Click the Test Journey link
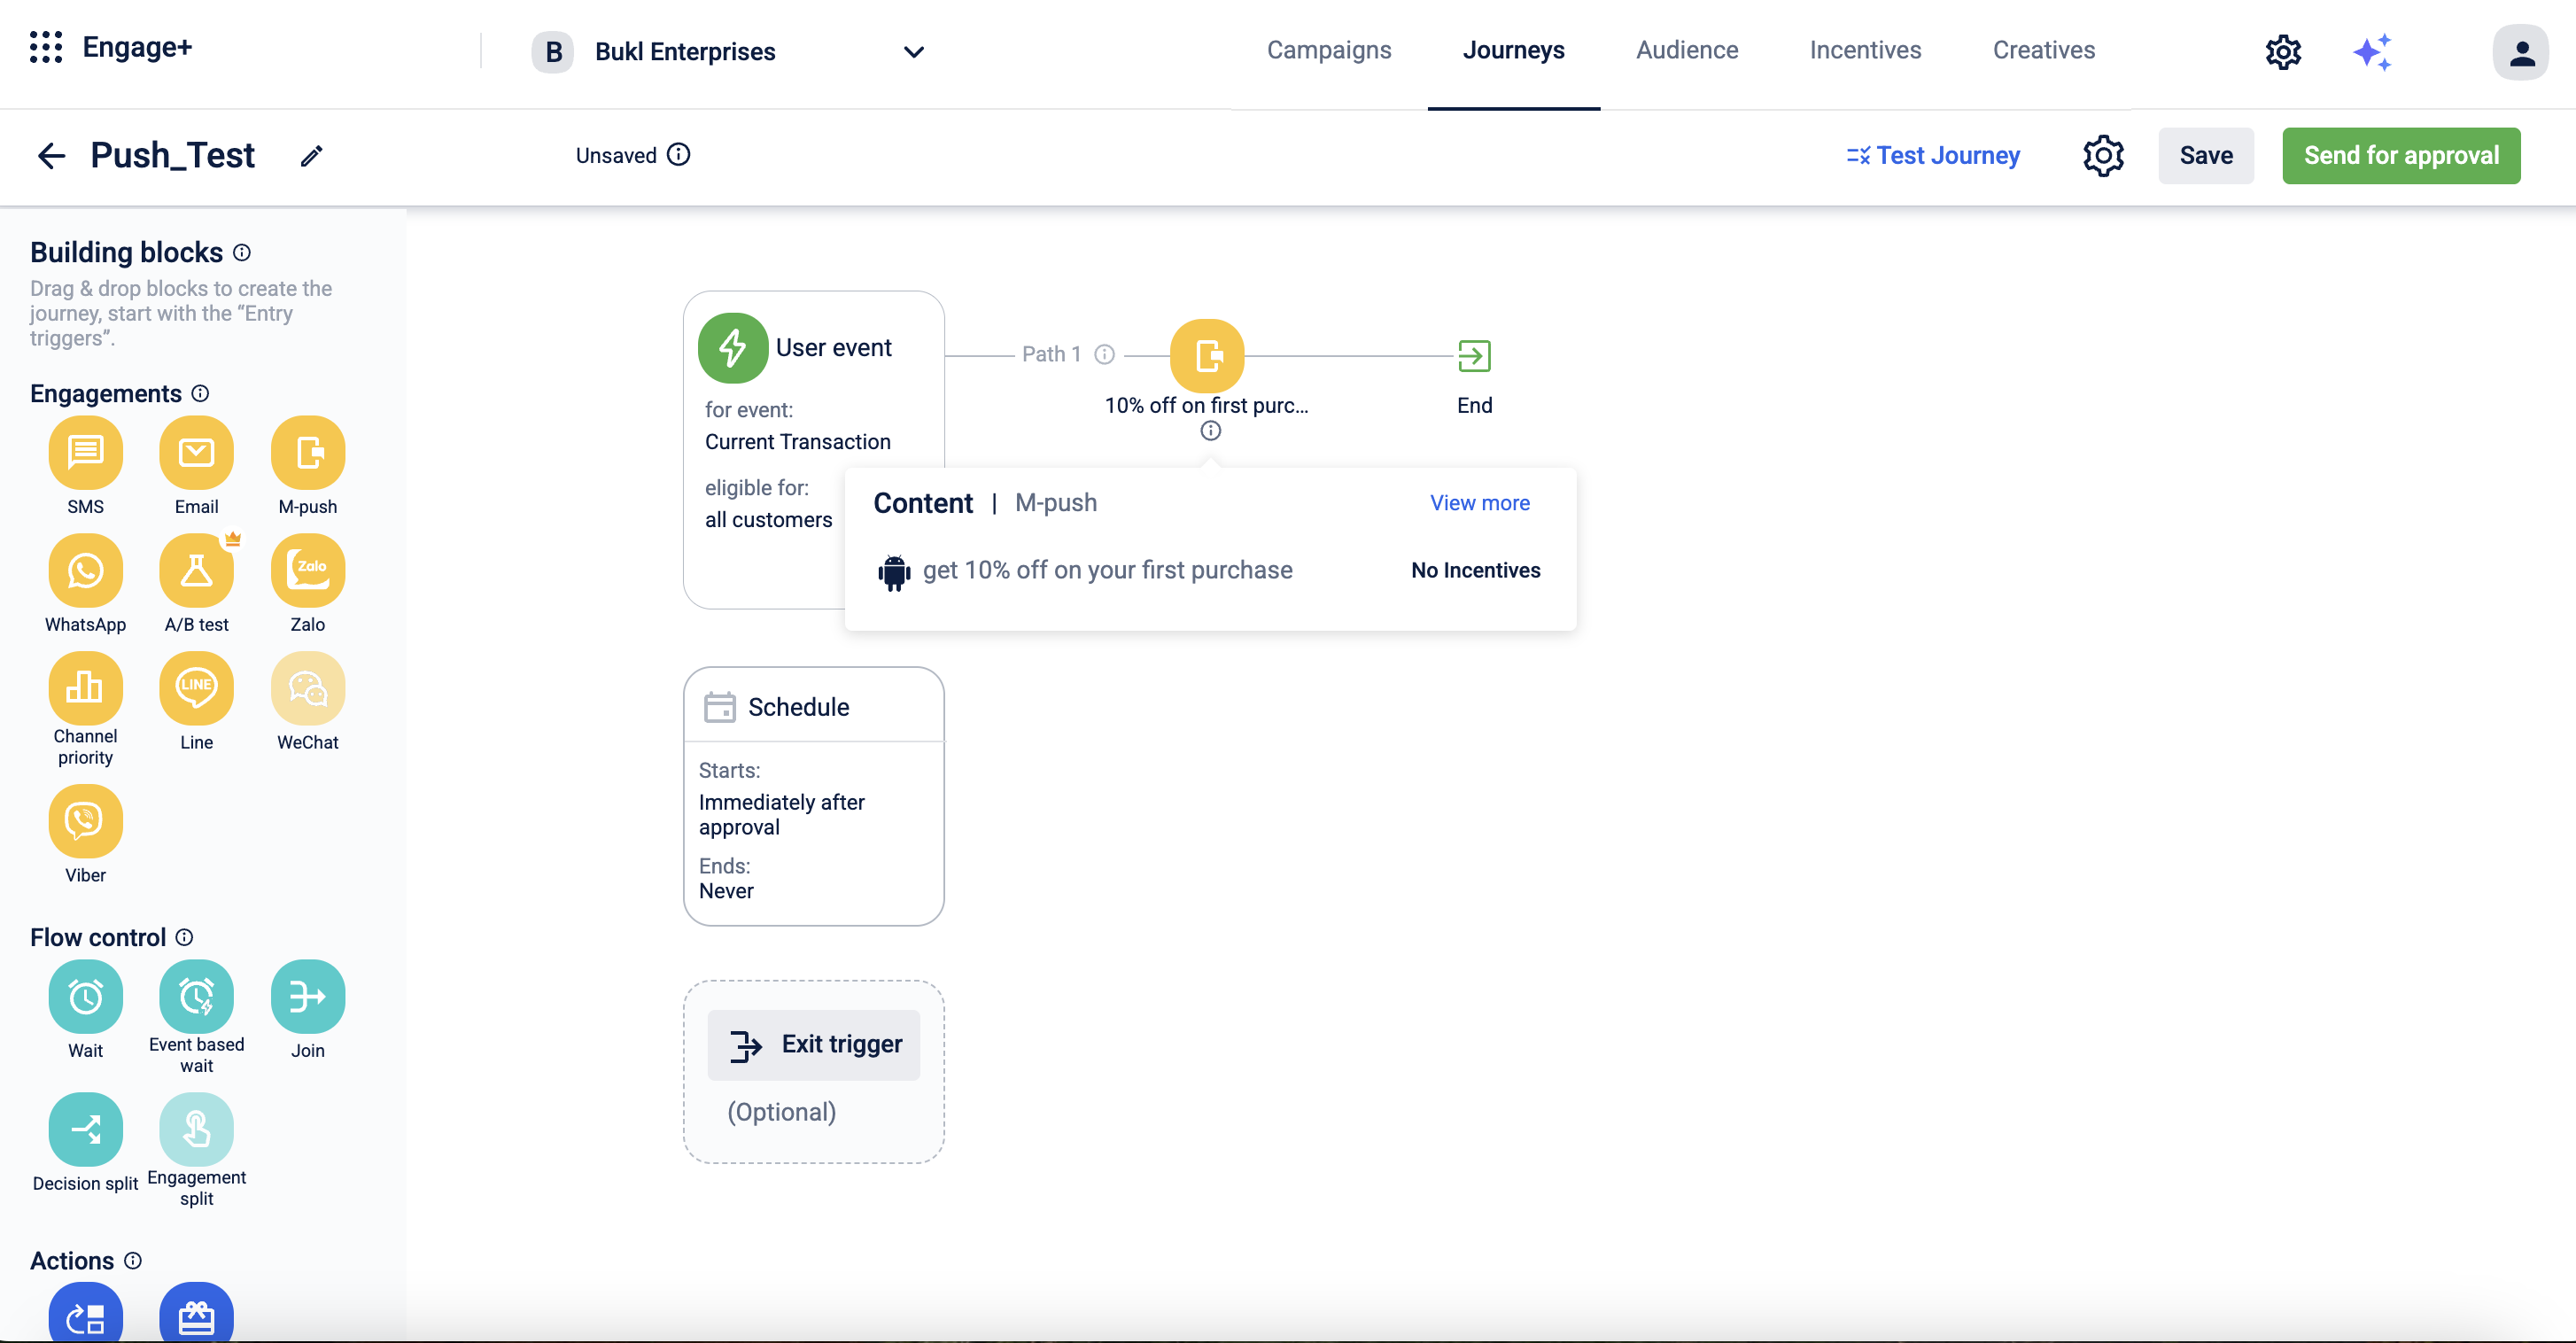 point(1933,156)
